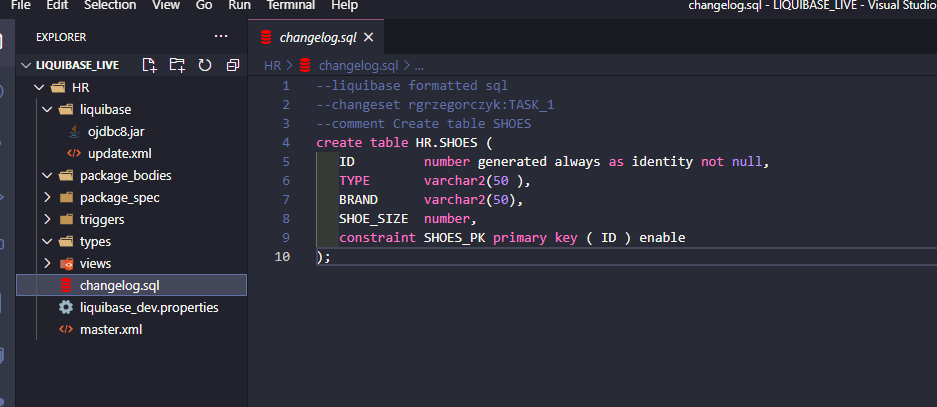Click 'SHOES_PK' constraint name in the code
Image resolution: width=937 pixels, height=407 pixels.
click(455, 238)
